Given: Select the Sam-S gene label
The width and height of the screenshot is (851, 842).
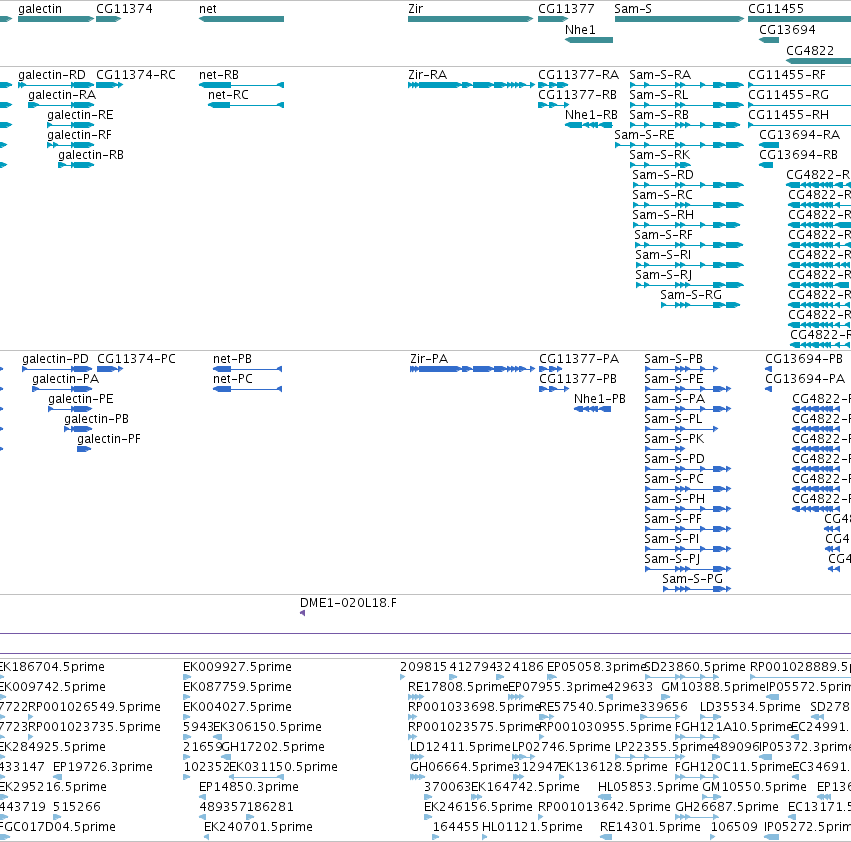Looking at the screenshot, I should pyautogui.click(x=633, y=9).
